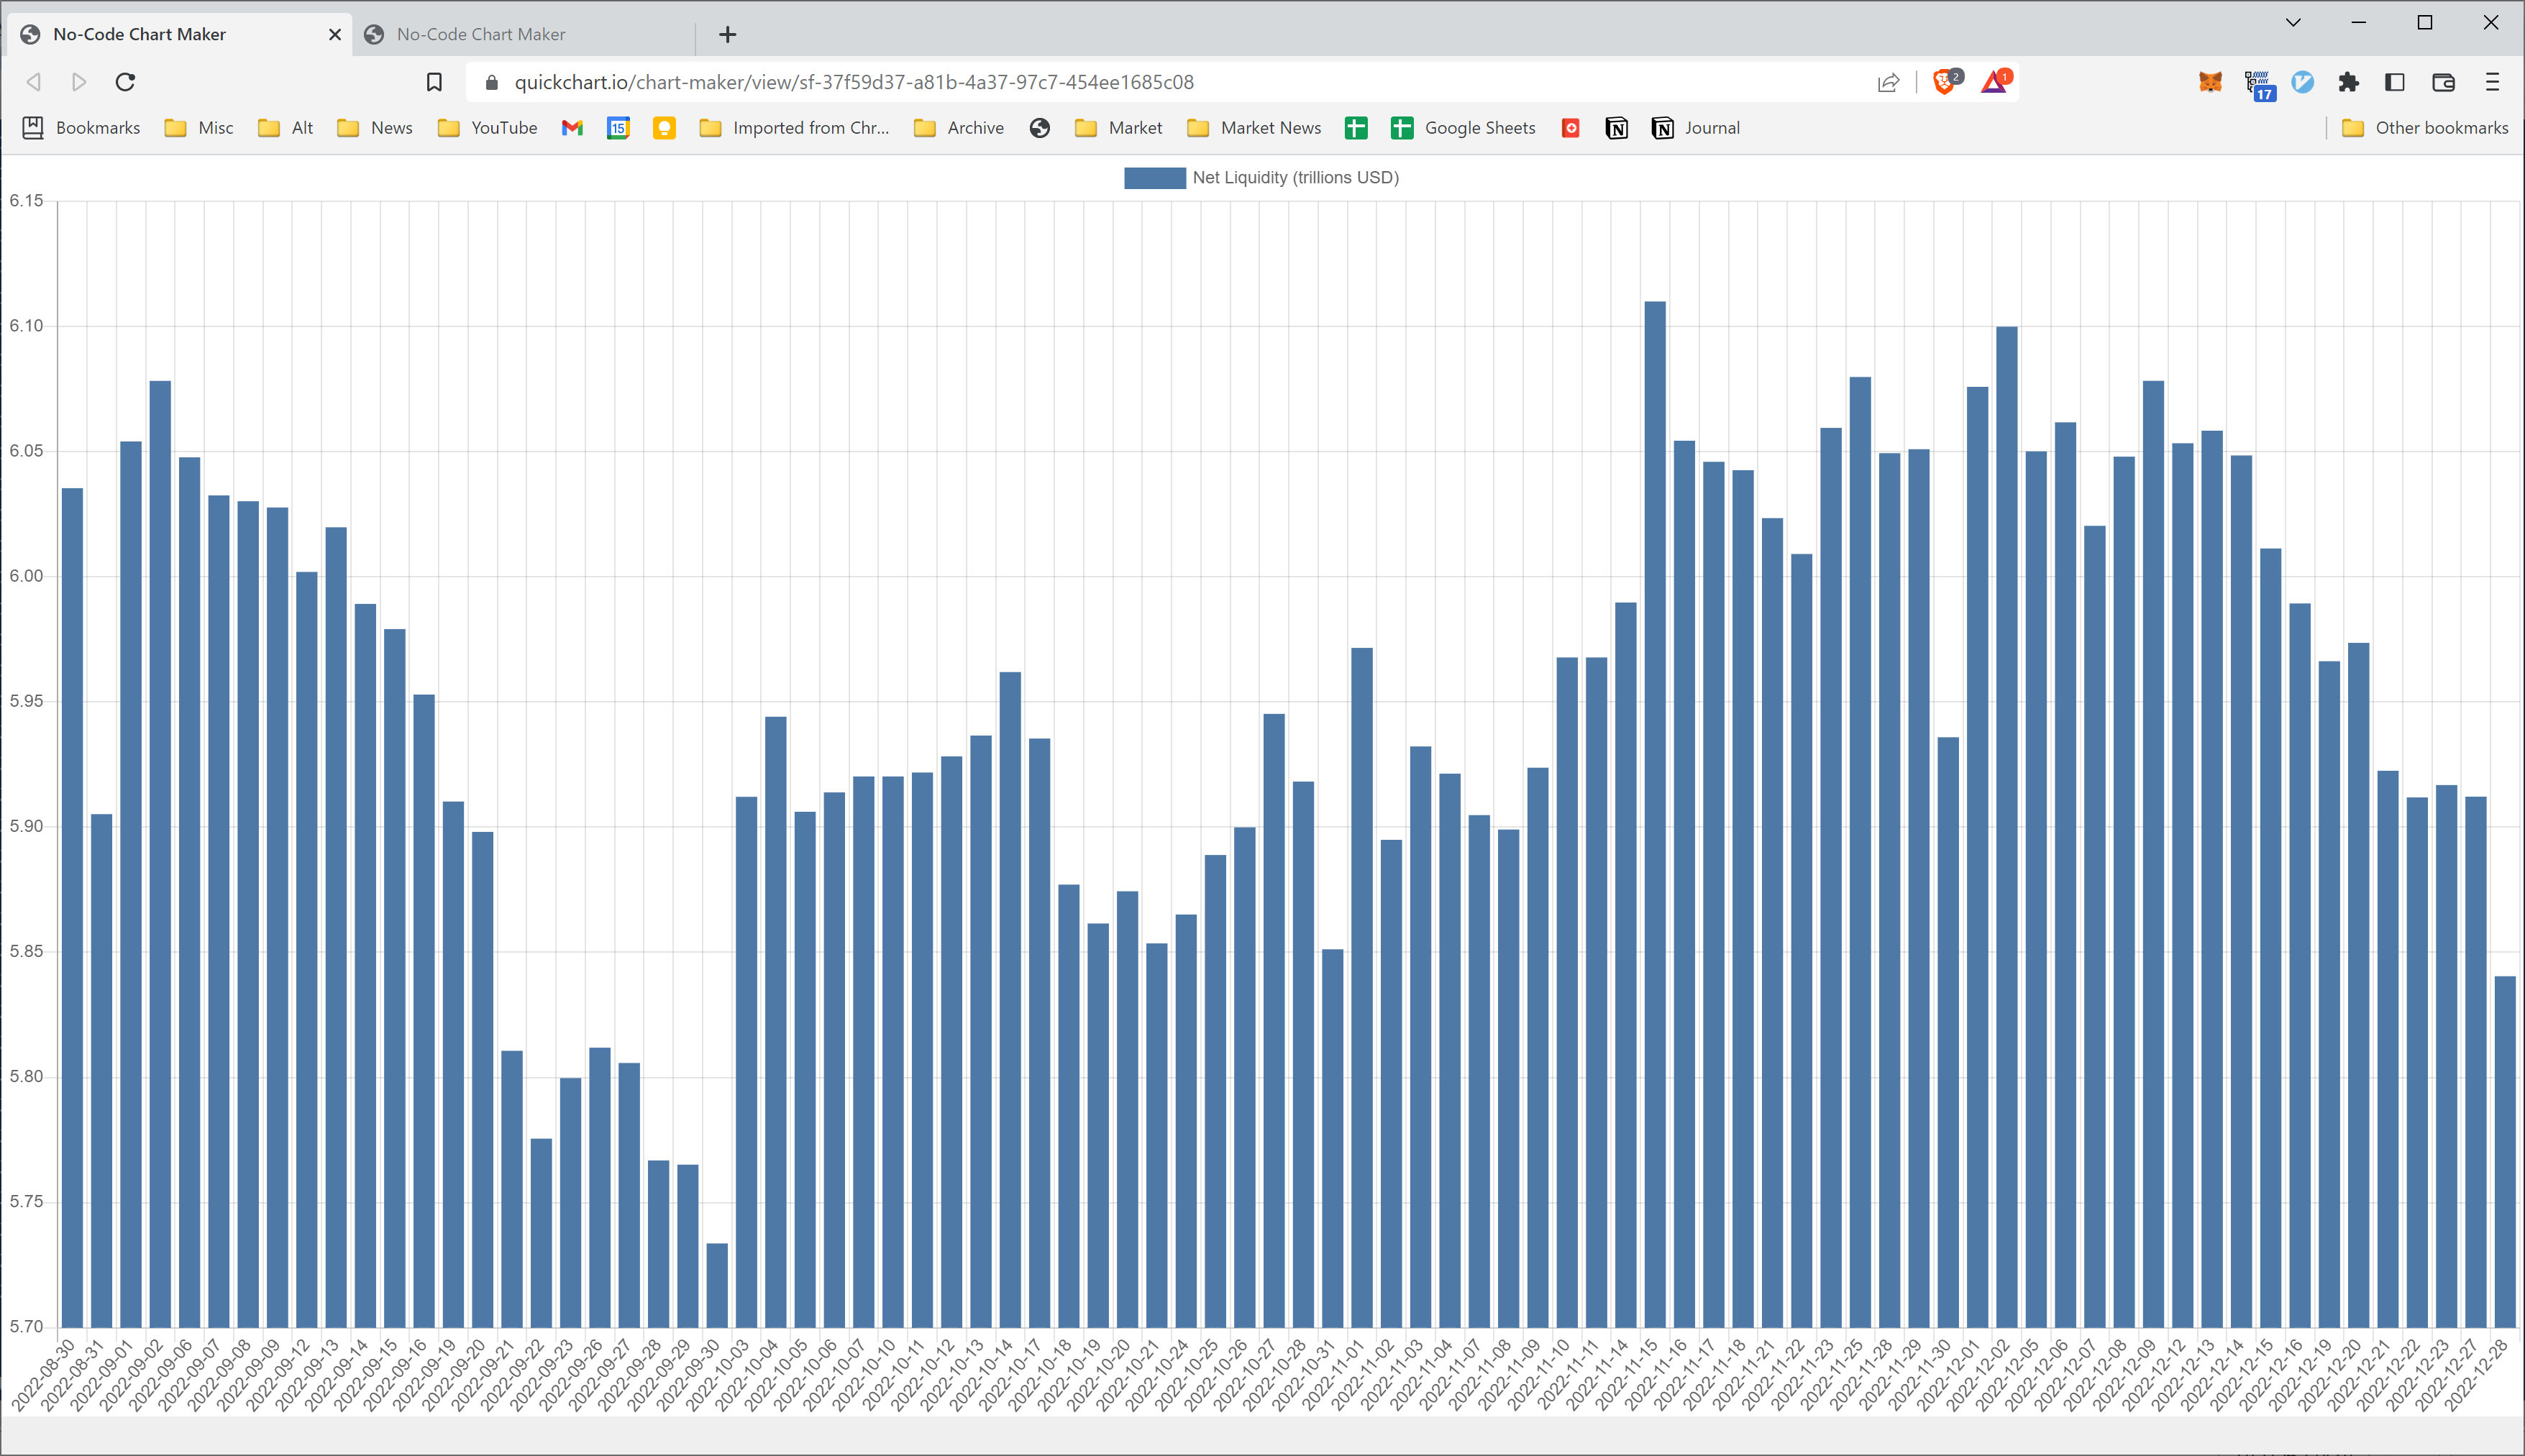Click the MetaMask fox extension icon

[x=2210, y=82]
